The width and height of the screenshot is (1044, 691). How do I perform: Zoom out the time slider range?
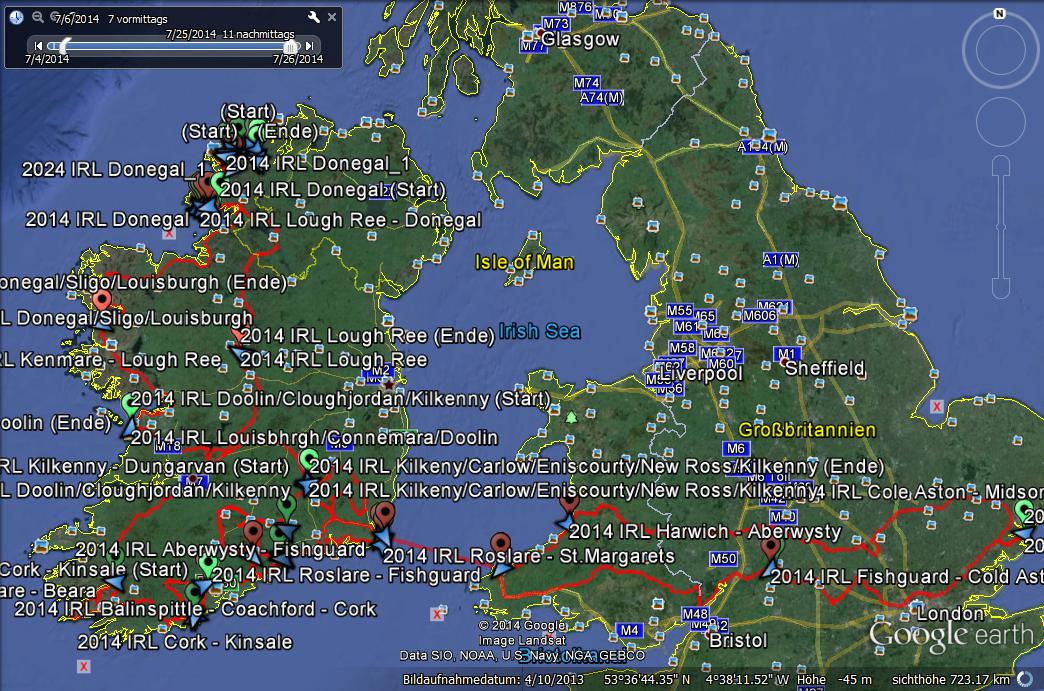pos(37,17)
